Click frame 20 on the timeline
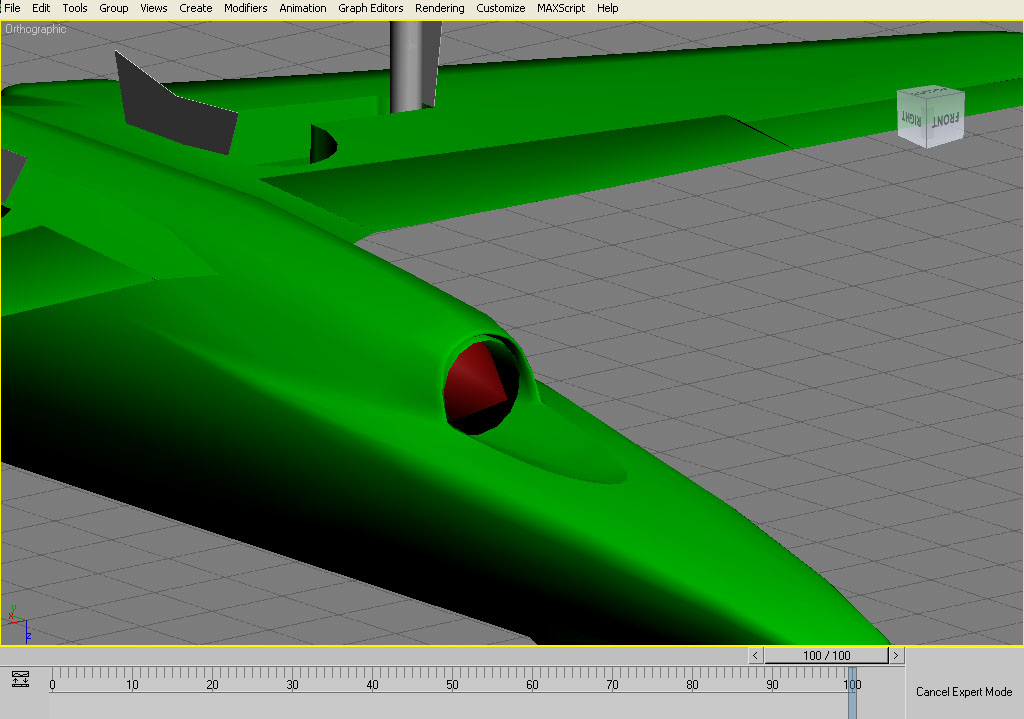1024x719 pixels. click(212, 685)
